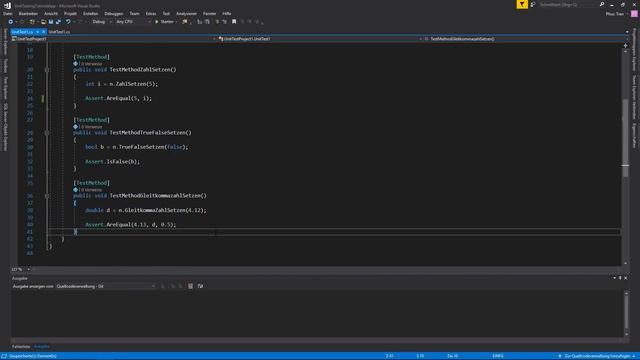Open the UnitTestProject1.UnitTest1 class navigation dropdown
The width and height of the screenshot is (640, 360).
(x=320, y=39)
